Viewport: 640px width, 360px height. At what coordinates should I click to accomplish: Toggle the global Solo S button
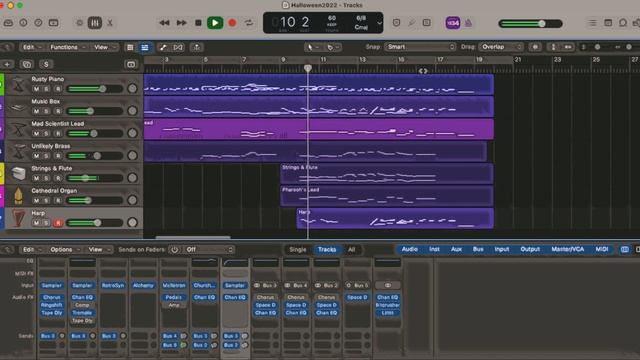point(46,64)
